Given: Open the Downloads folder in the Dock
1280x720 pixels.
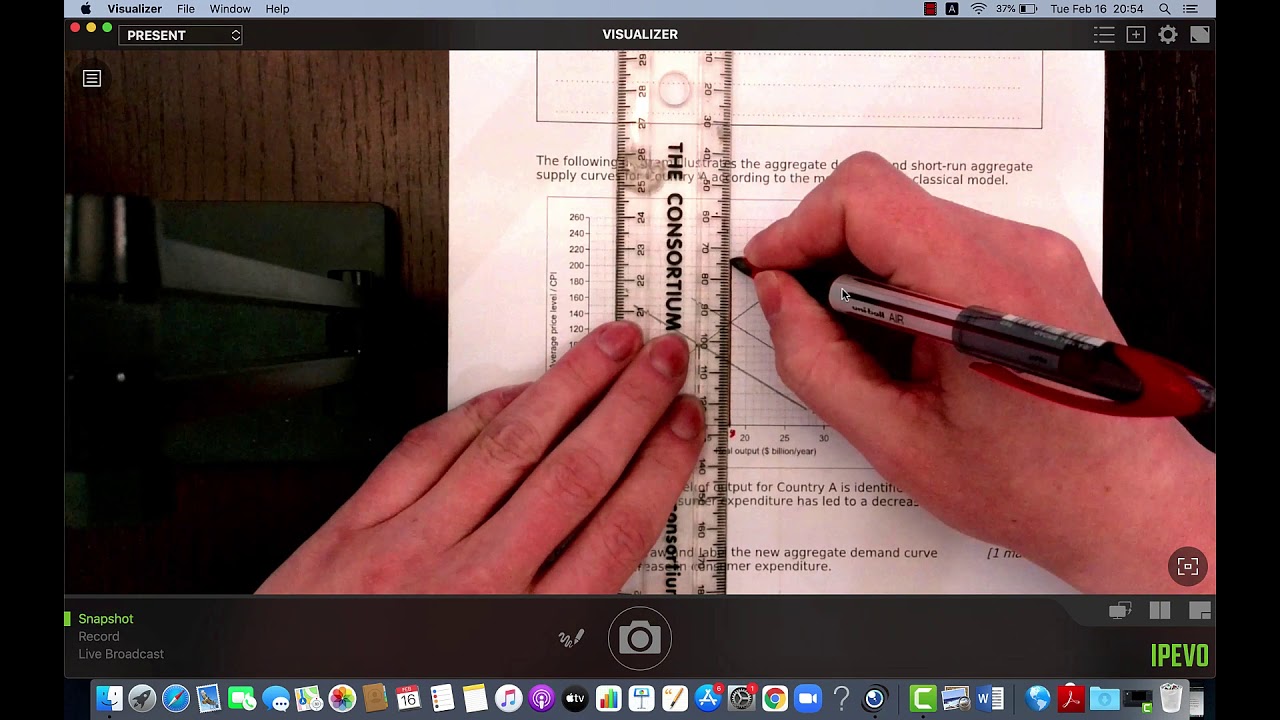Looking at the screenshot, I should pyautogui.click(x=1104, y=698).
